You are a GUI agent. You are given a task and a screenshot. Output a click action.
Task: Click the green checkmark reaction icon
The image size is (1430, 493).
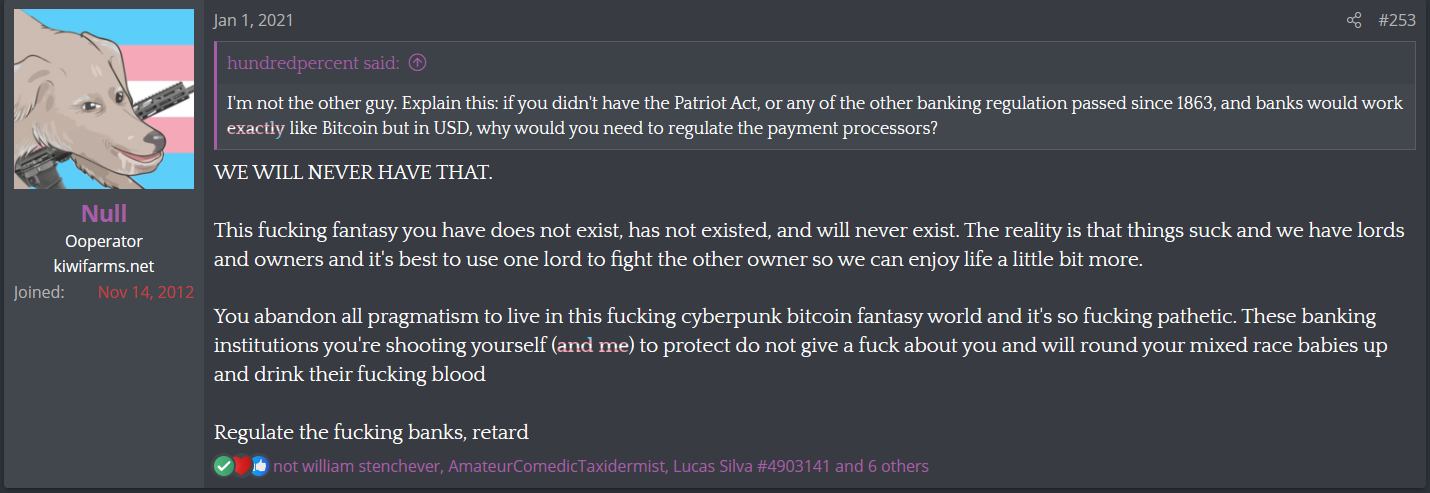(223, 466)
